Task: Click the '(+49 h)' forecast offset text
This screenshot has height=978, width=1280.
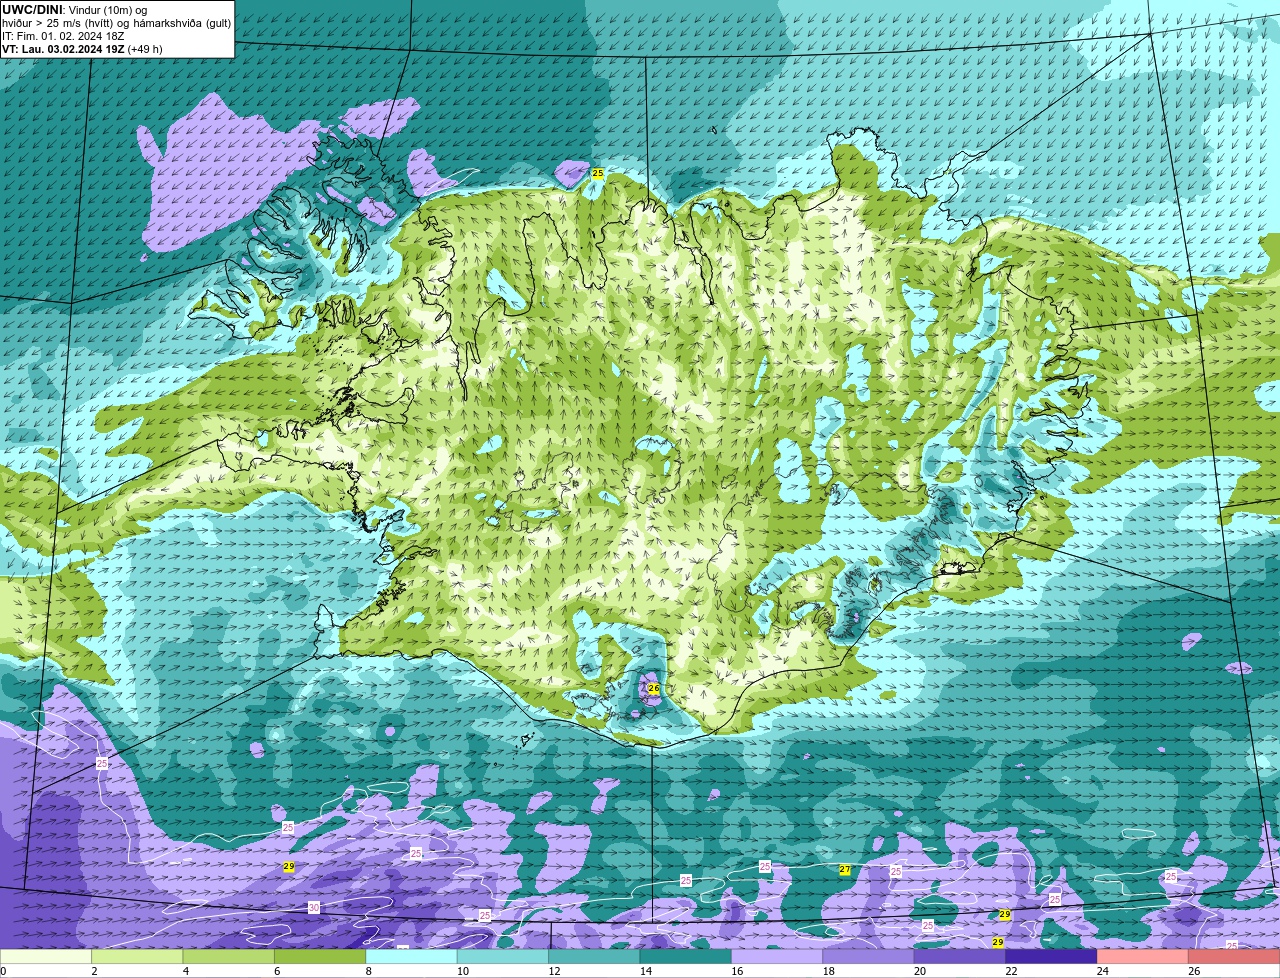Action: tap(145, 49)
